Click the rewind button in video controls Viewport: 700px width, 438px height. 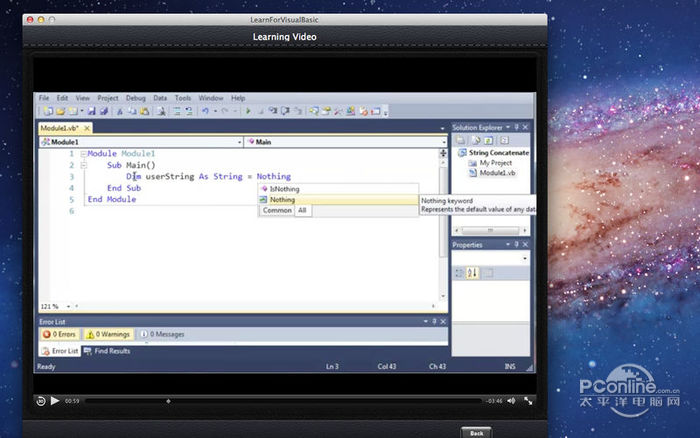(x=41, y=400)
